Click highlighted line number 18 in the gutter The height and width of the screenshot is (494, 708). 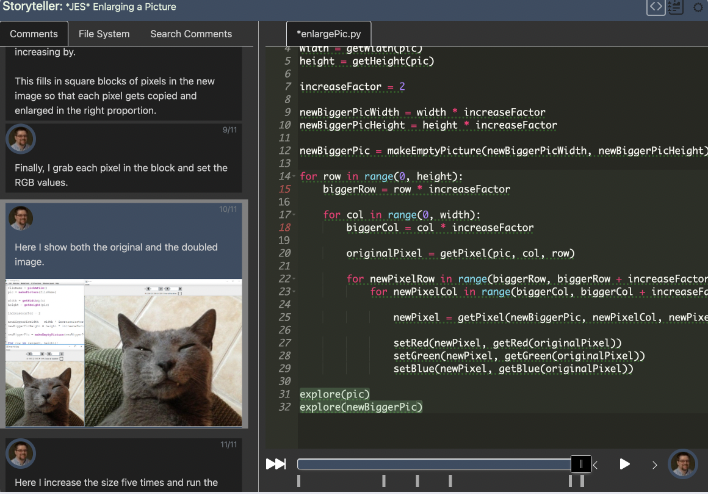pyautogui.click(x=285, y=228)
